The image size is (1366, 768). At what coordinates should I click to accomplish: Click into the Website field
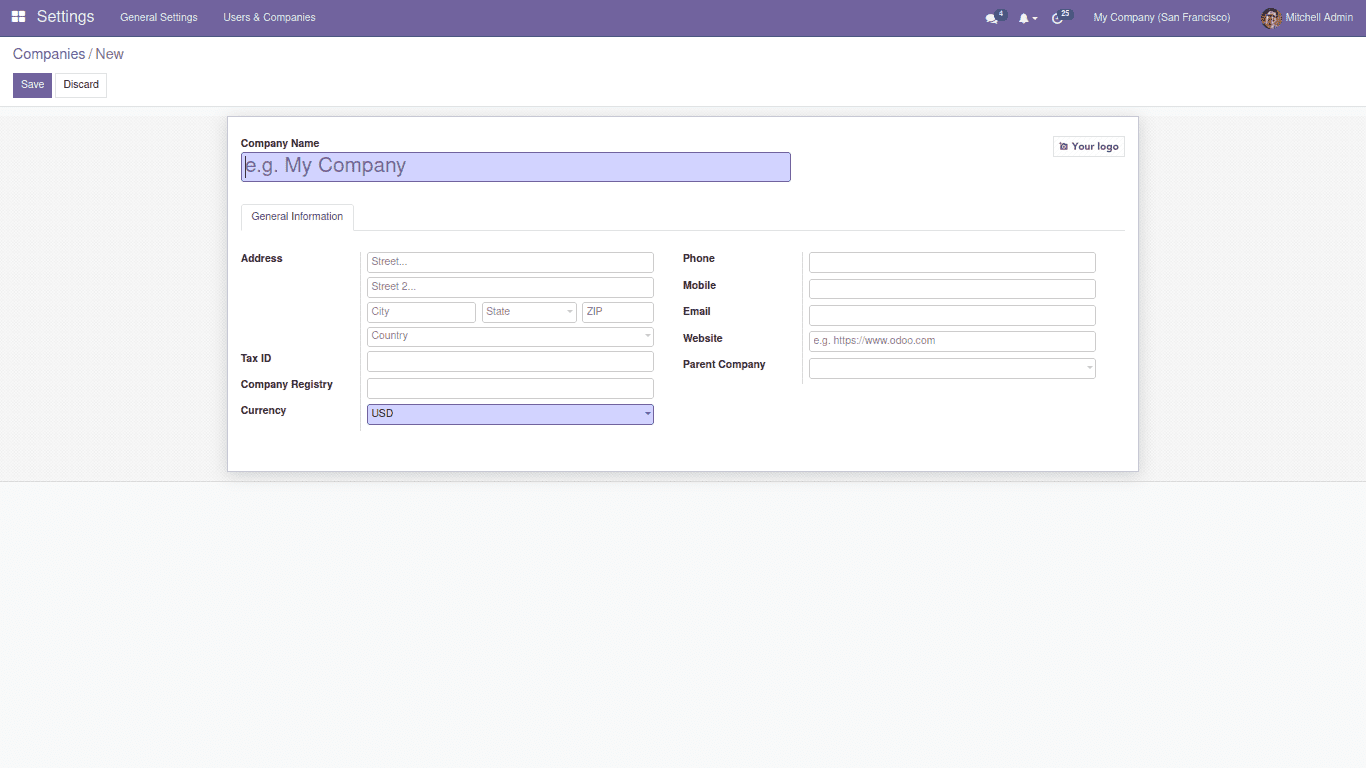click(x=951, y=341)
